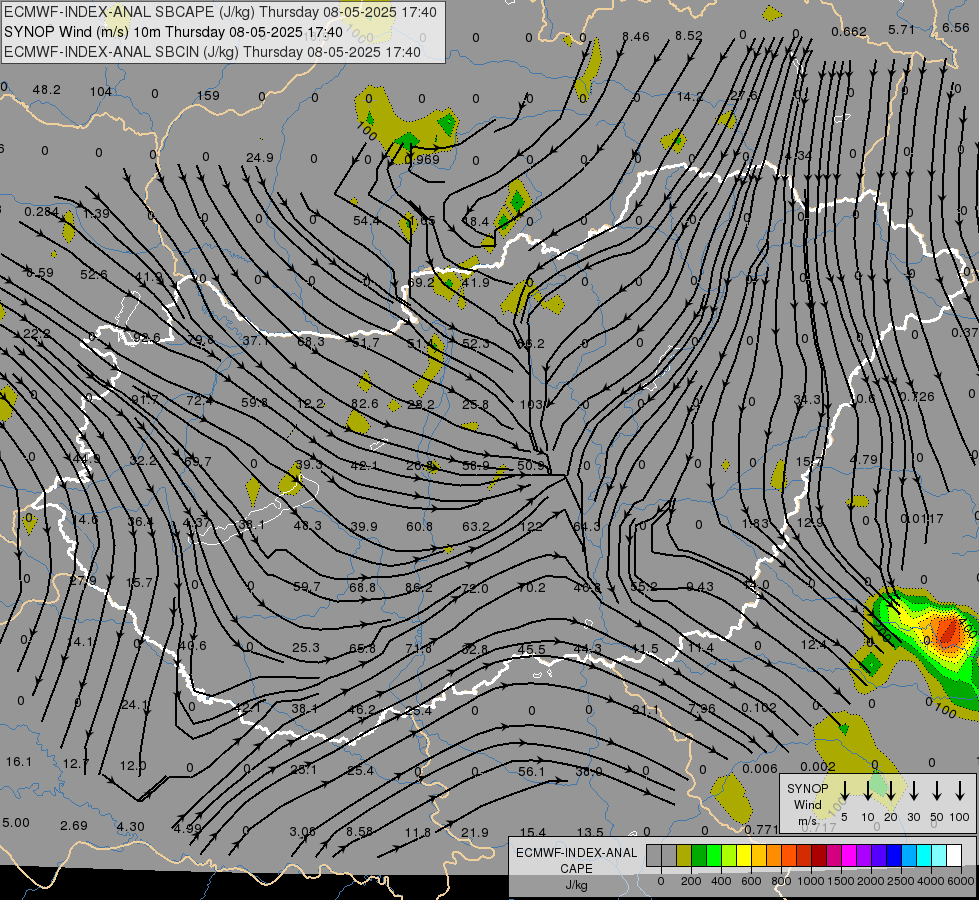Screen dimensions: 979x900
Task: Click the J/kg unit label in legend
Action: pyautogui.click(x=576, y=885)
